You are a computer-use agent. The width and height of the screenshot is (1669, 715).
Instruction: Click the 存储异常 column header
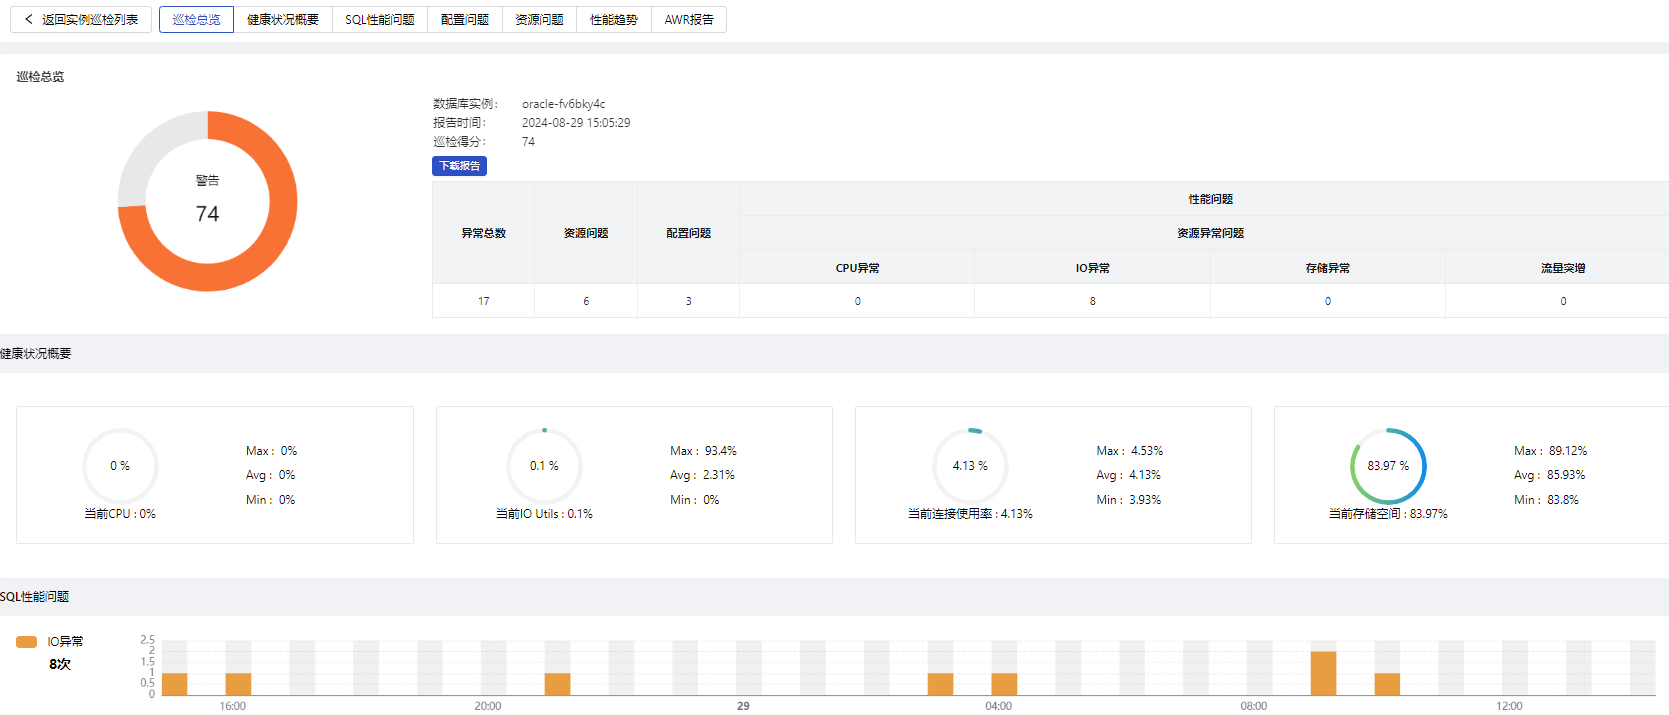point(1328,268)
